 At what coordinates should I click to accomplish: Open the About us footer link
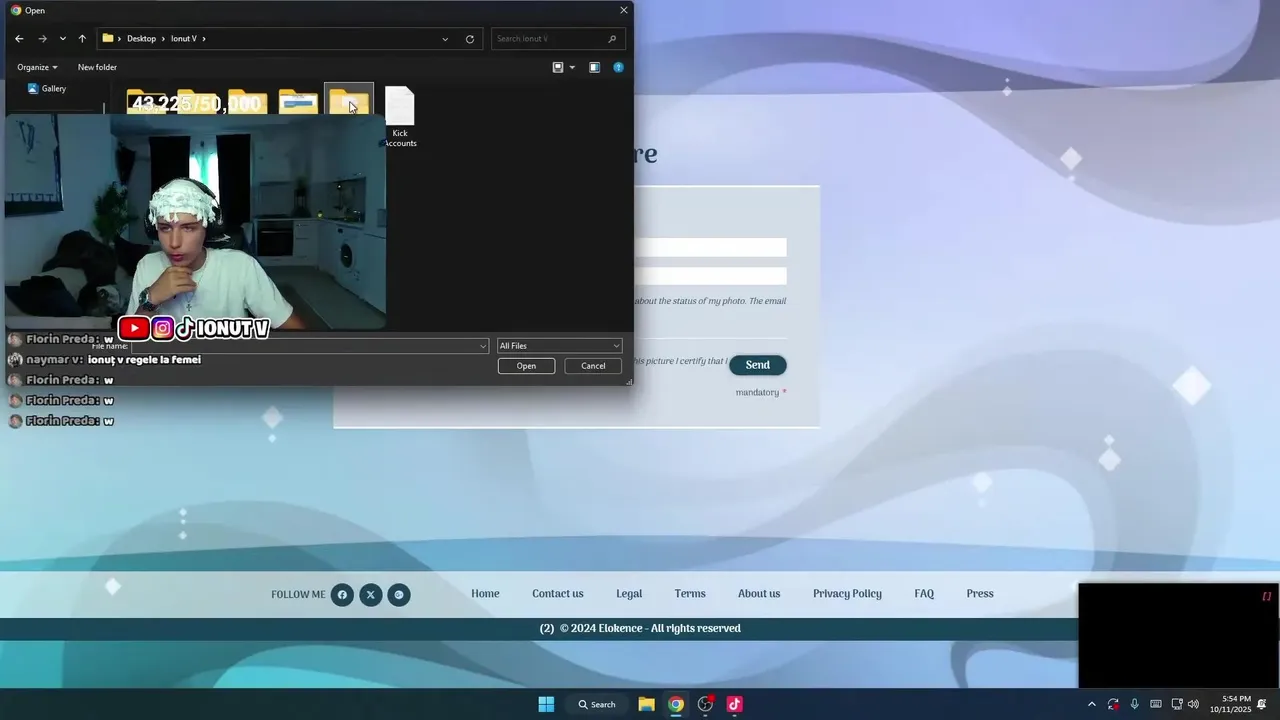click(x=759, y=594)
